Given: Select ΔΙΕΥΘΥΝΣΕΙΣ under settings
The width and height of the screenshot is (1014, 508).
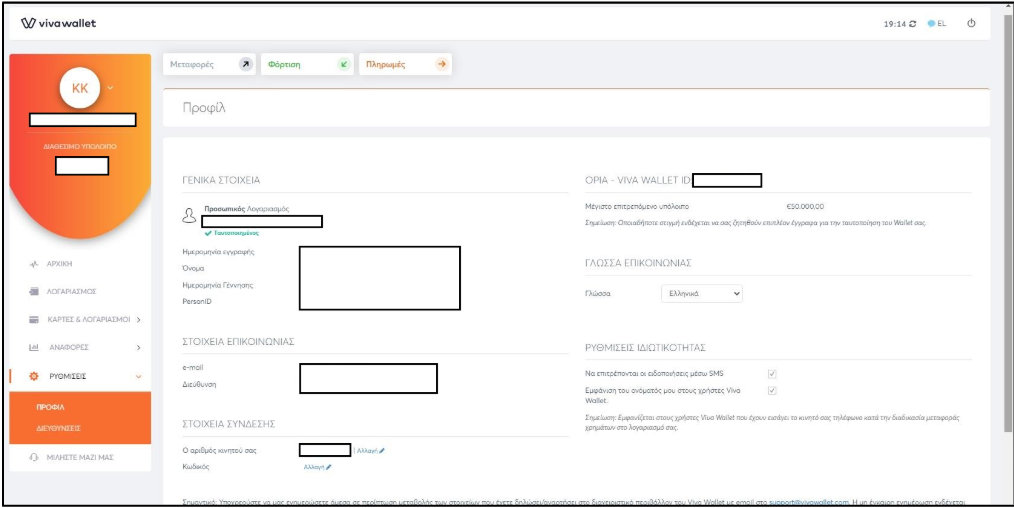Looking at the screenshot, I should pyautogui.click(x=59, y=427).
